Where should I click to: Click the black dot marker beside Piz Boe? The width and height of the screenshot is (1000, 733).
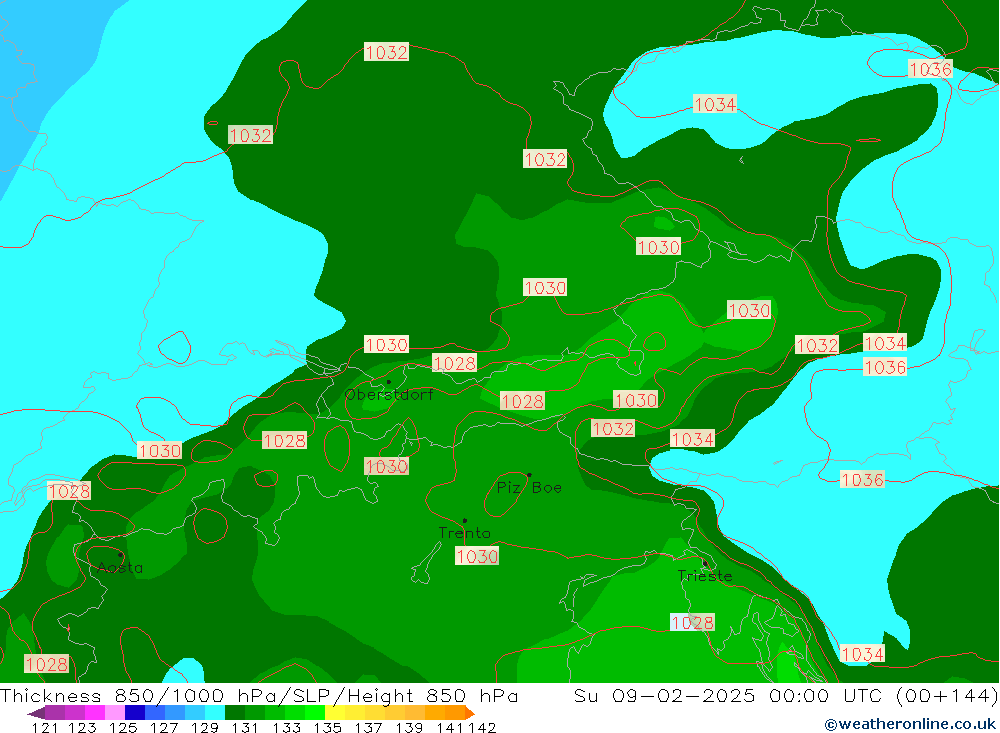tap(529, 475)
